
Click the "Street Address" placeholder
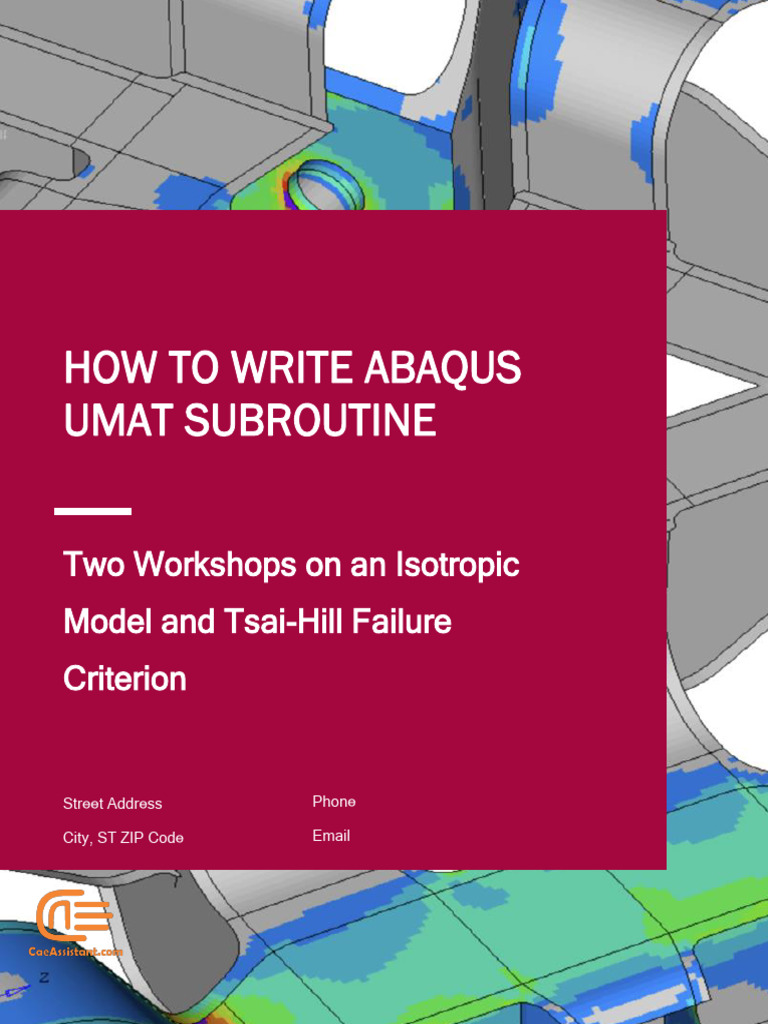click(x=112, y=803)
